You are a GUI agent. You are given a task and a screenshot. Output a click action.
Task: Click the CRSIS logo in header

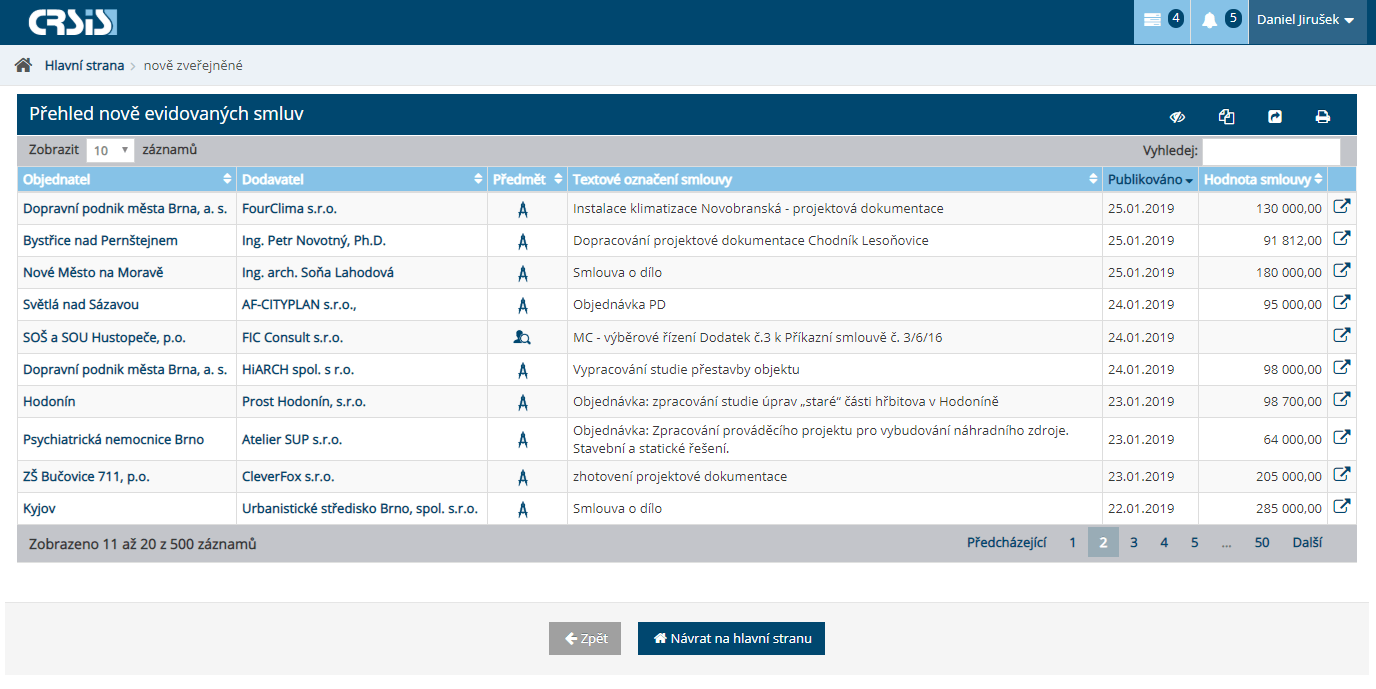pos(73,22)
